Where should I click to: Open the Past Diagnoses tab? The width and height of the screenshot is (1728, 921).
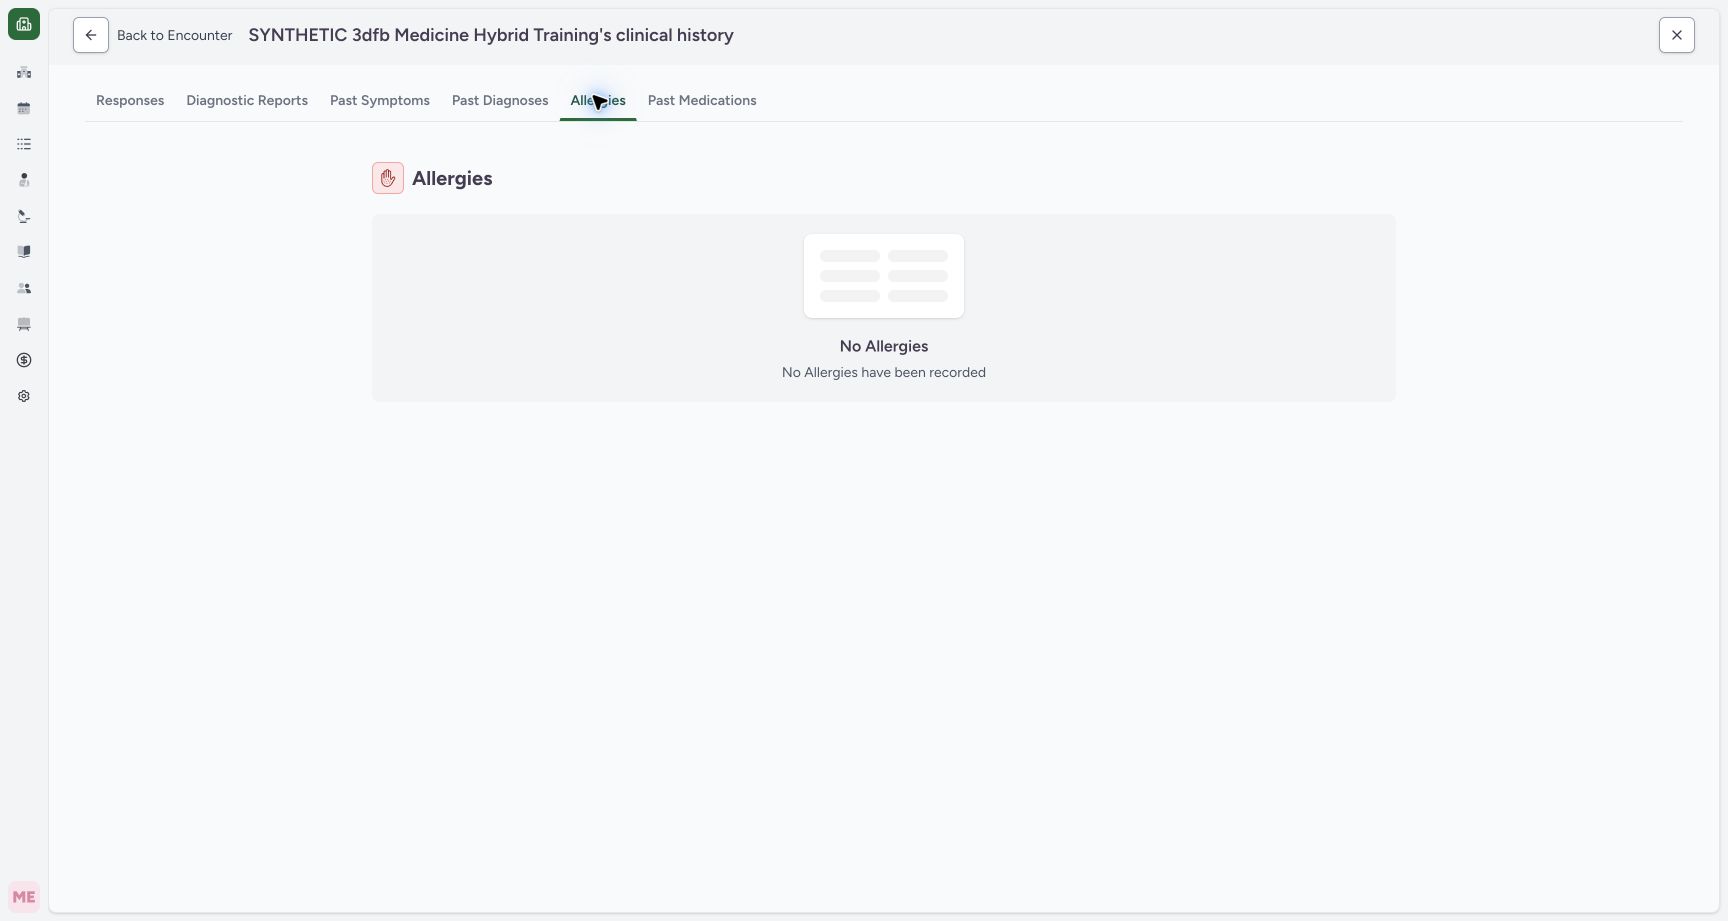[x=500, y=100]
